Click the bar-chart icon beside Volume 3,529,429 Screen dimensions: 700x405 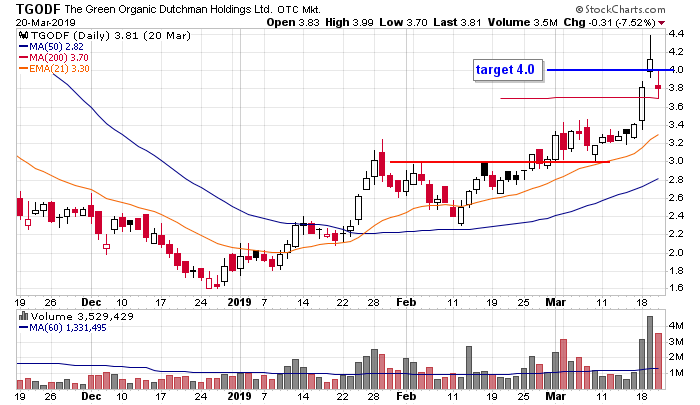click(23, 316)
